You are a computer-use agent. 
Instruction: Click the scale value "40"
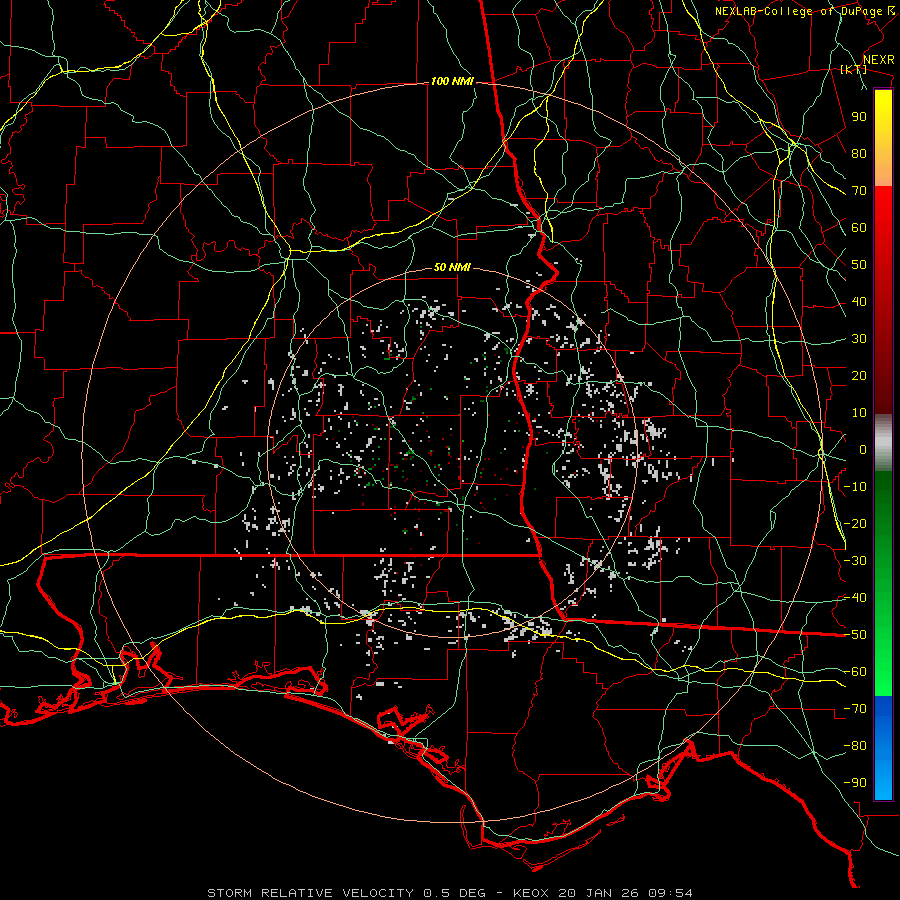[x=859, y=302]
